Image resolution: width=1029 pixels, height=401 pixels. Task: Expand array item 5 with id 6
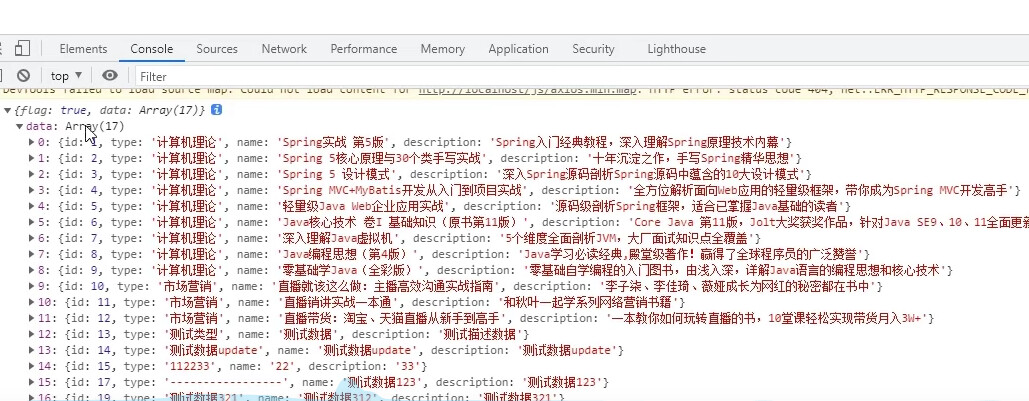32,222
